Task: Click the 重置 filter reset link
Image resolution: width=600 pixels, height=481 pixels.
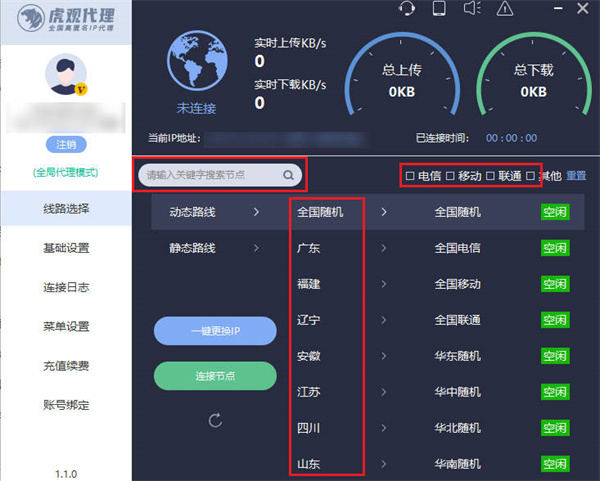Action: pyautogui.click(x=576, y=176)
